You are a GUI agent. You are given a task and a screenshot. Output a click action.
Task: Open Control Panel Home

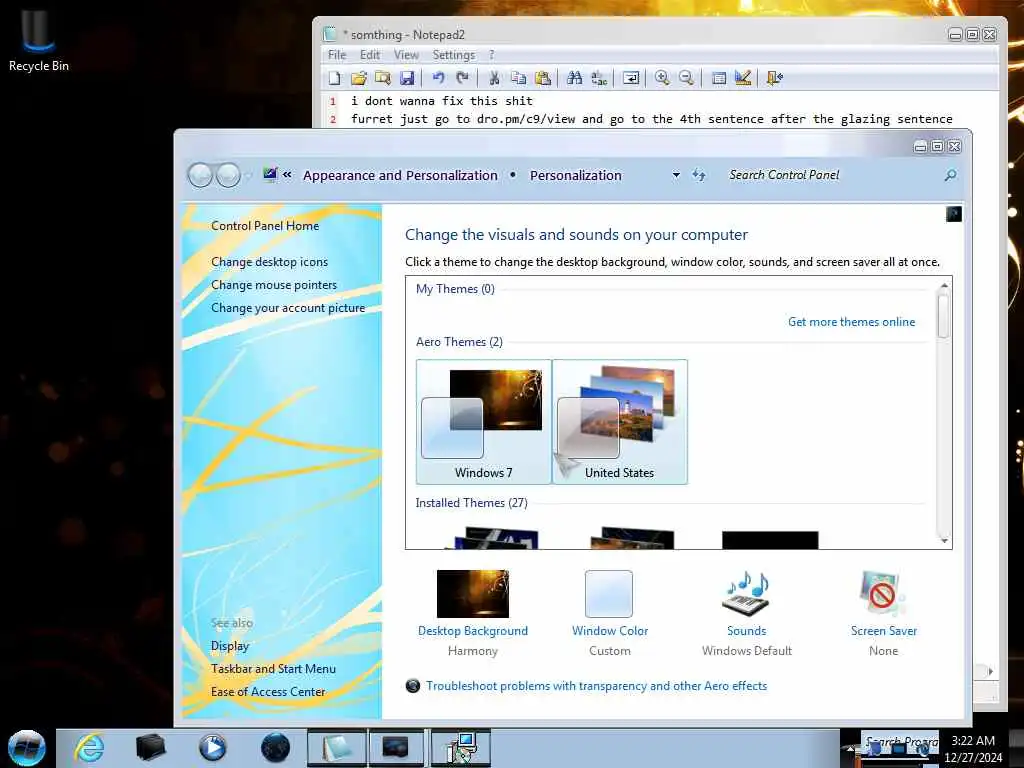265,226
